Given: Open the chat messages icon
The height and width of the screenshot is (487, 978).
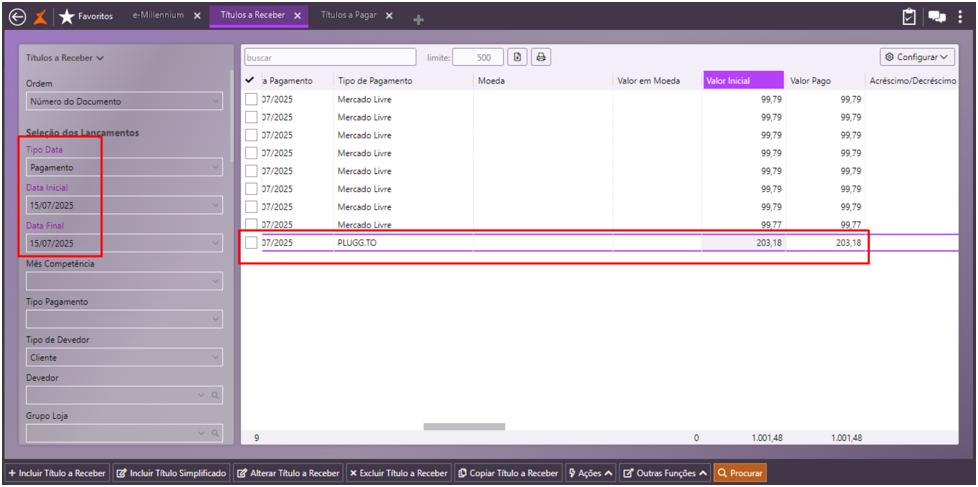Looking at the screenshot, I should (937, 17).
